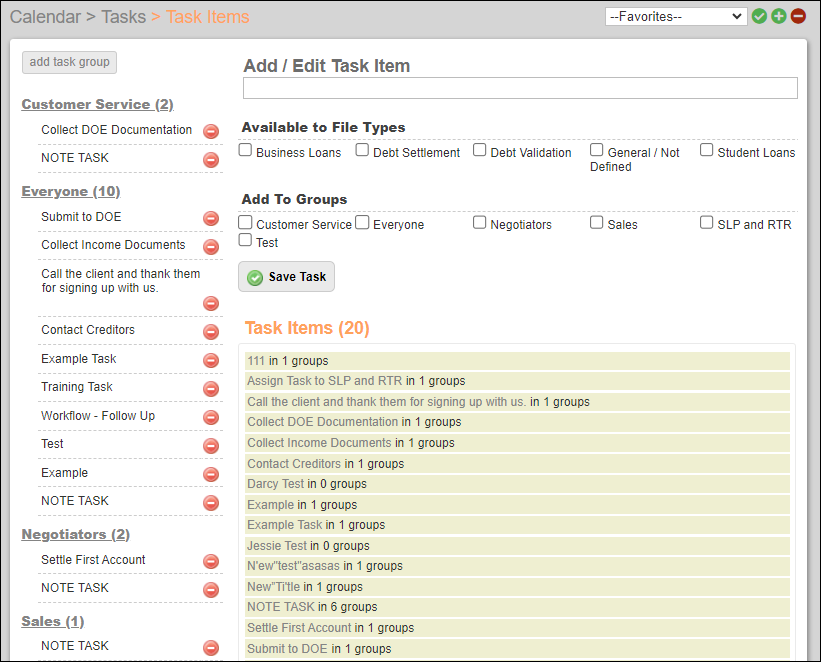Select Example in 1 groups item
This screenshot has width=821, height=662.
[517, 505]
